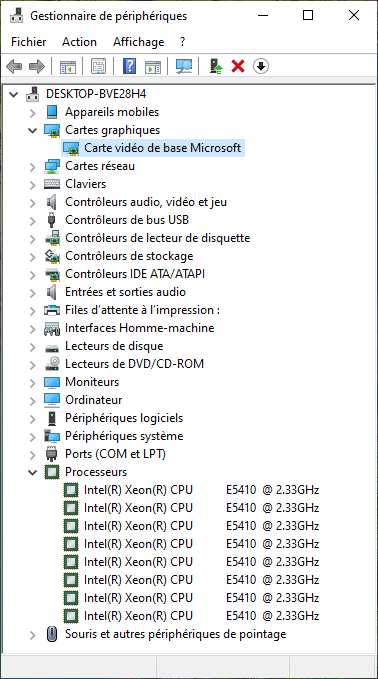Disable the device with the down-arrow circle icon

point(261,66)
